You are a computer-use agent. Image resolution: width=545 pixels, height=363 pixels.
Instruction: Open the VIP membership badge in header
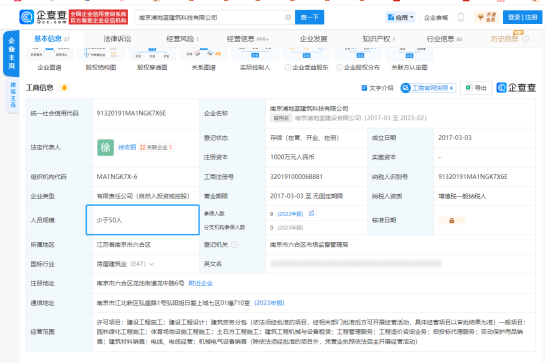click(x=487, y=17)
